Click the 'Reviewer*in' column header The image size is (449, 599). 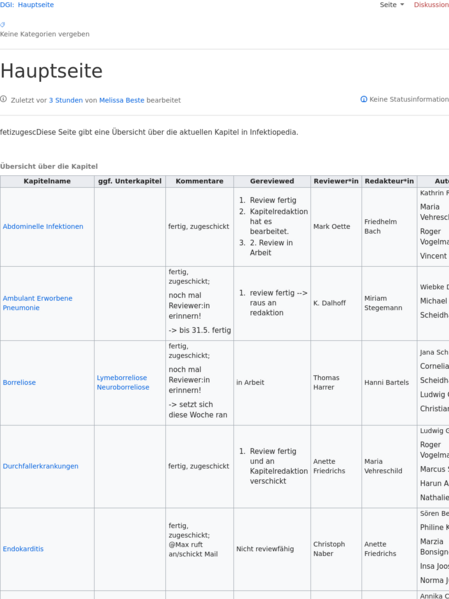[x=336, y=181]
